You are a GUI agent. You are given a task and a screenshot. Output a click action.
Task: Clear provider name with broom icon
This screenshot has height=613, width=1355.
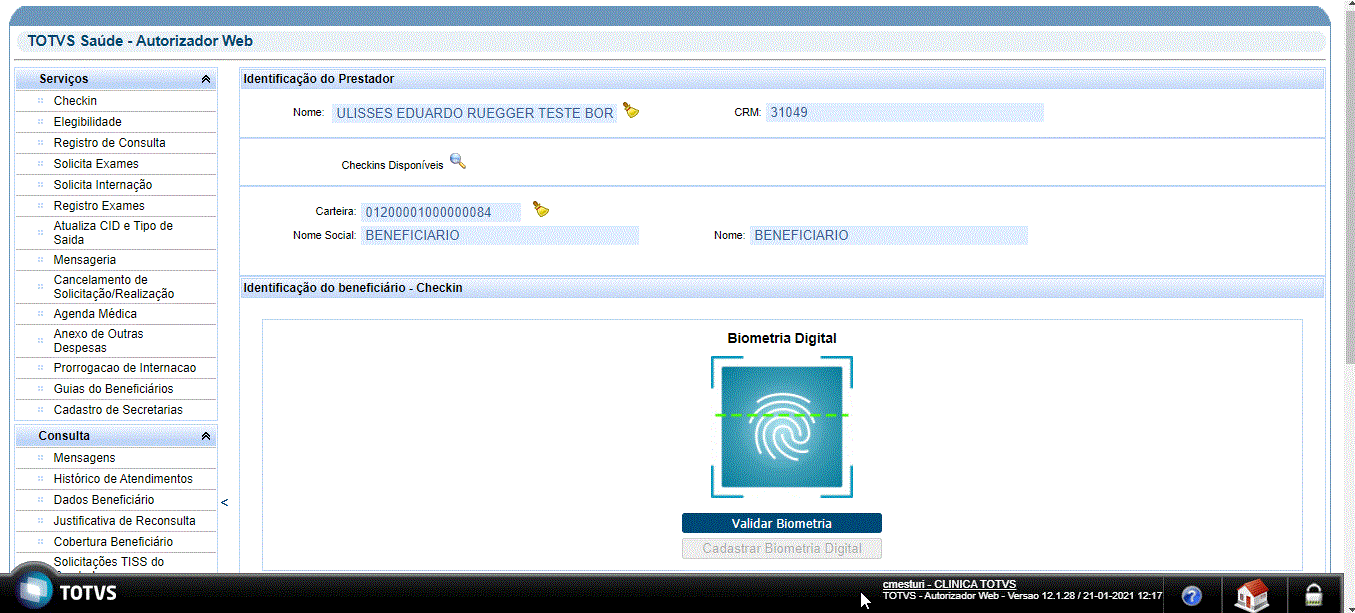[x=631, y=110]
